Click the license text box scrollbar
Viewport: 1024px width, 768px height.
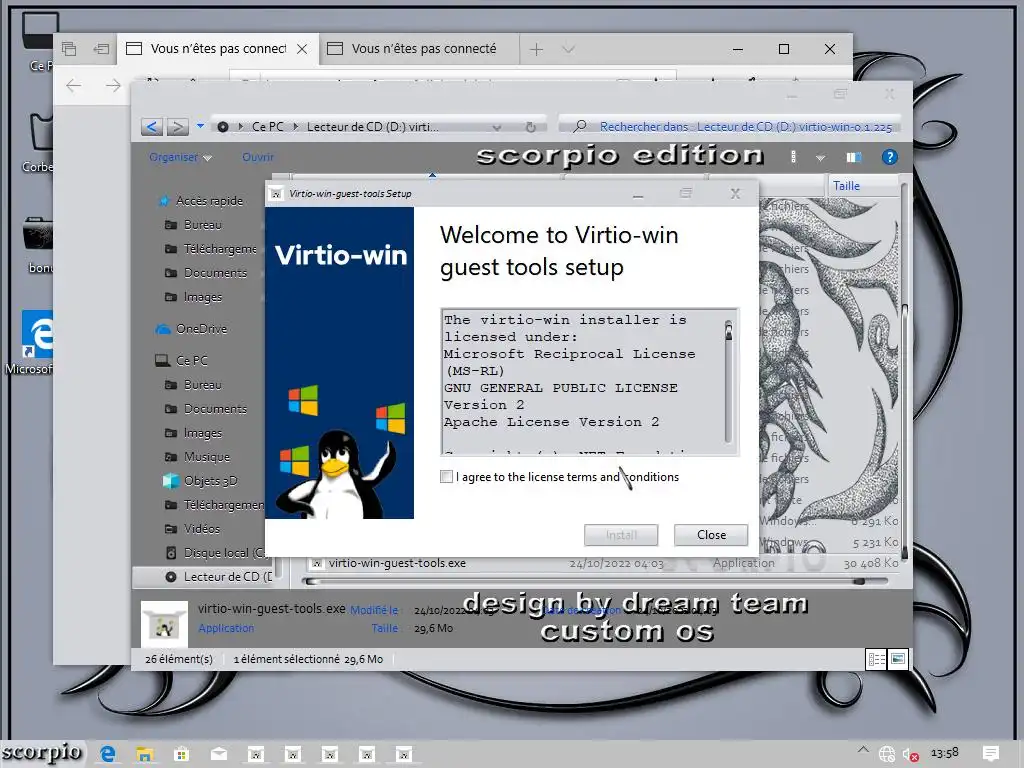click(728, 382)
